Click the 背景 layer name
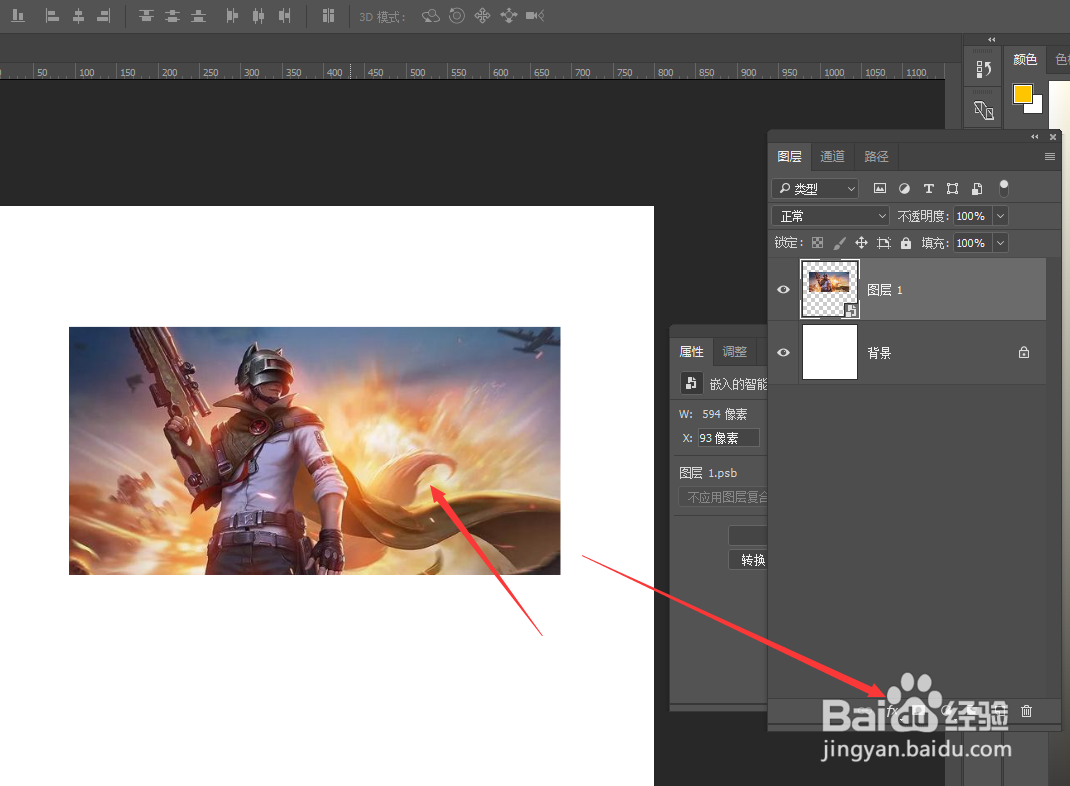The image size is (1070, 786). [x=879, y=353]
